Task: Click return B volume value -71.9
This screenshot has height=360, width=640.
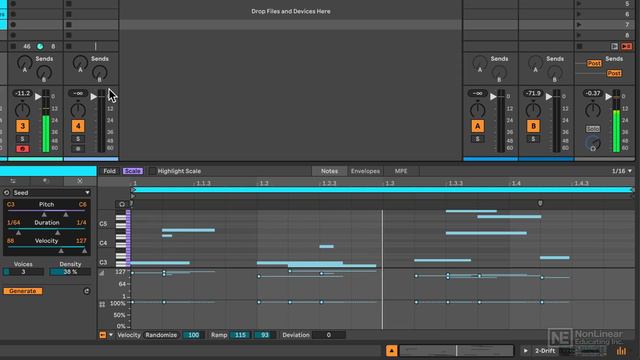Action: coord(533,93)
